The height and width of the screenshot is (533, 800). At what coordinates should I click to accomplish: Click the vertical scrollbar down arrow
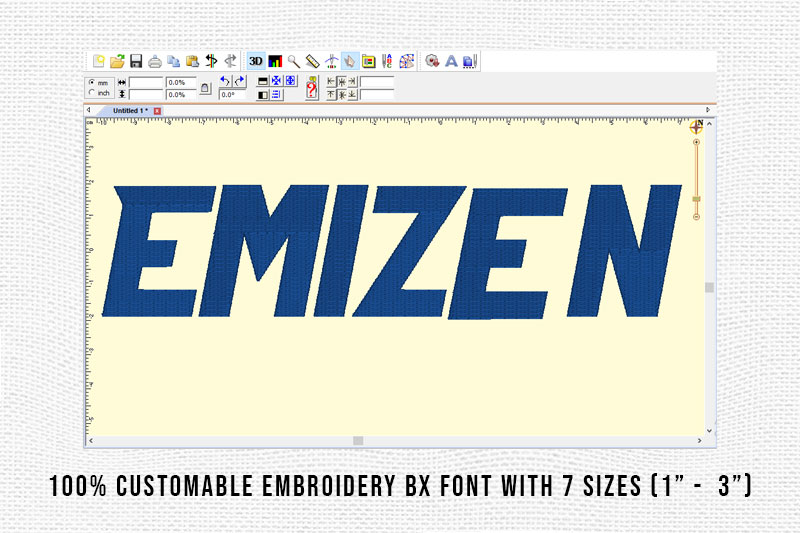pyautogui.click(x=710, y=431)
